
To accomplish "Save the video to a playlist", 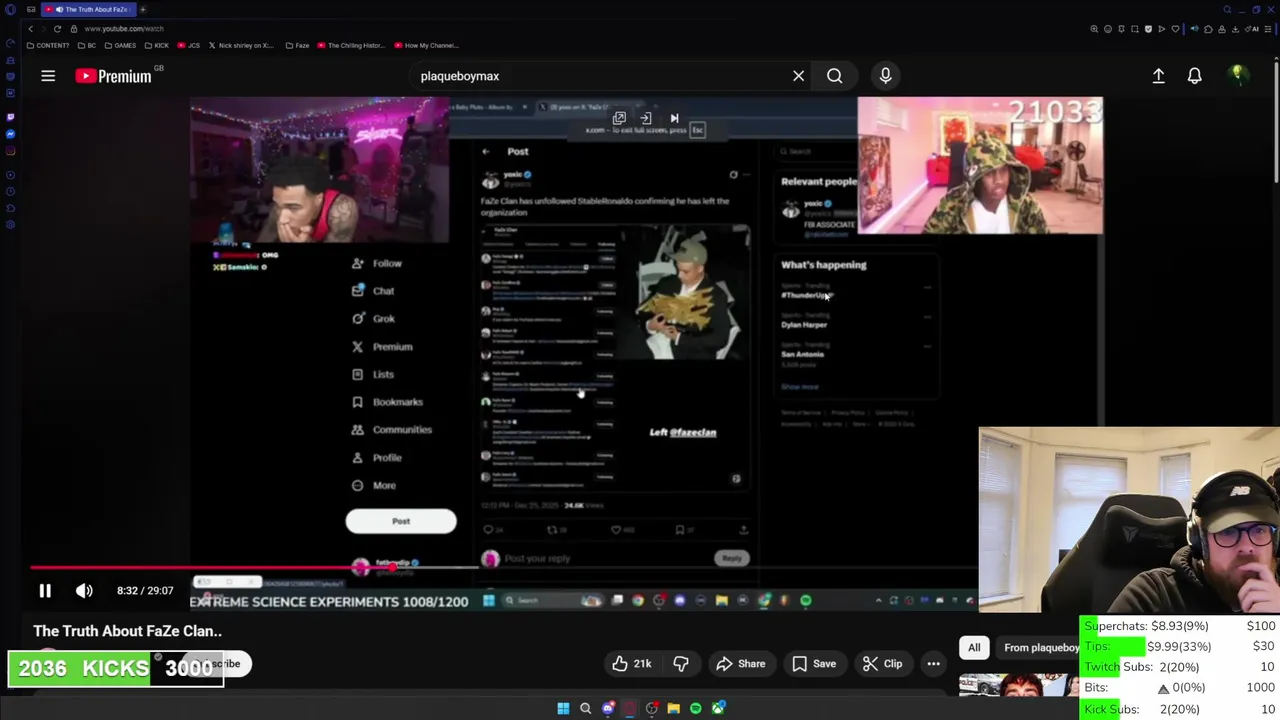I will click(x=814, y=664).
